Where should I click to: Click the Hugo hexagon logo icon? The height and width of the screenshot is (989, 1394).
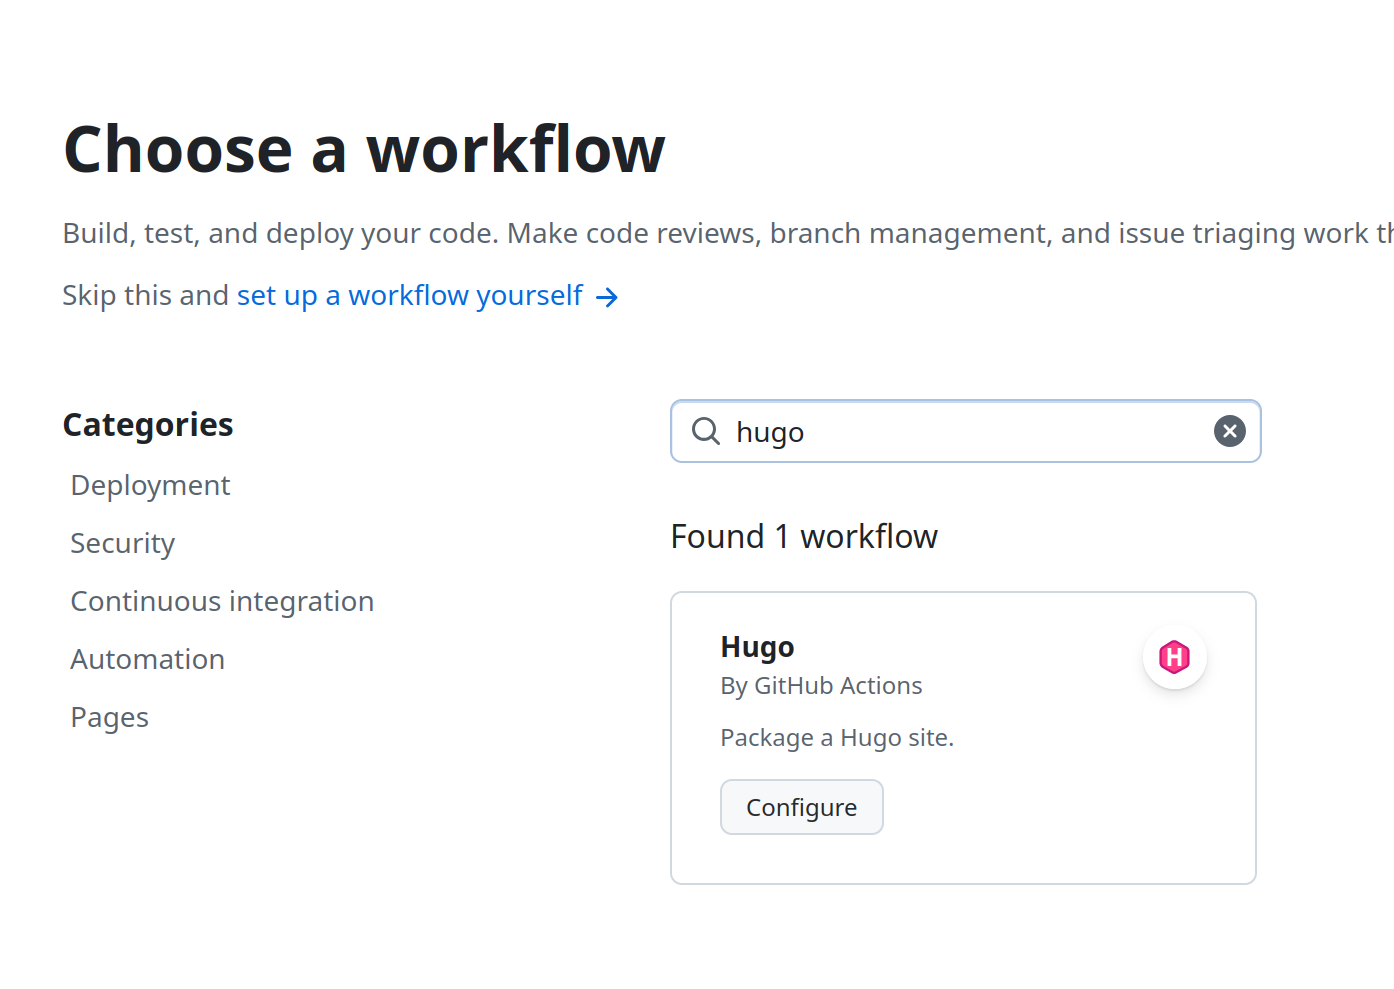(x=1174, y=657)
